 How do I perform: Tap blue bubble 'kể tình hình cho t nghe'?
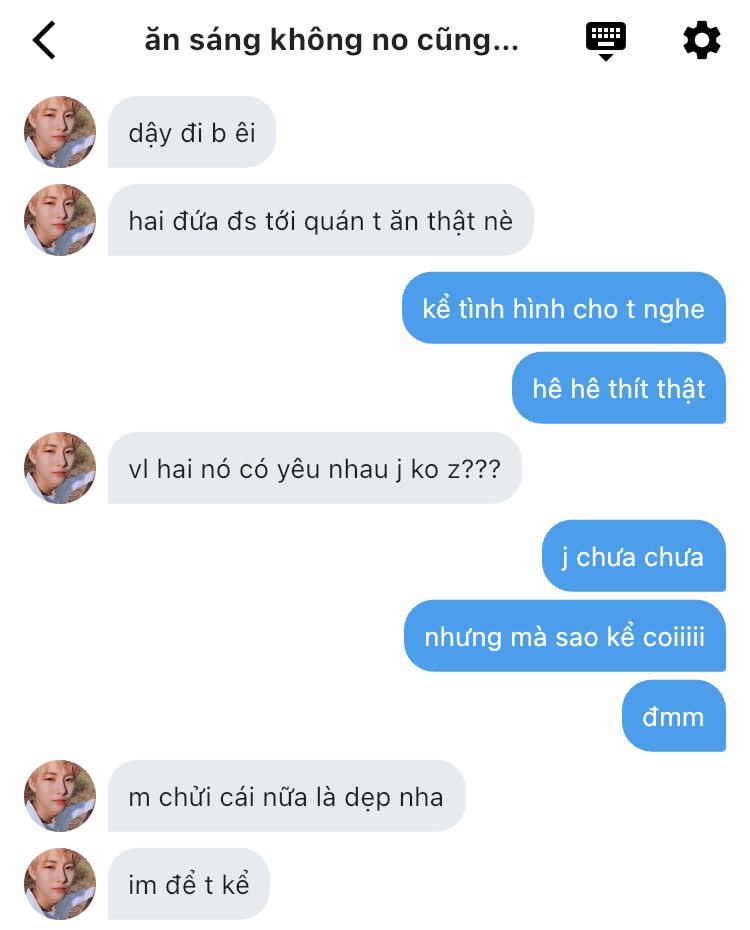click(564, 308)
